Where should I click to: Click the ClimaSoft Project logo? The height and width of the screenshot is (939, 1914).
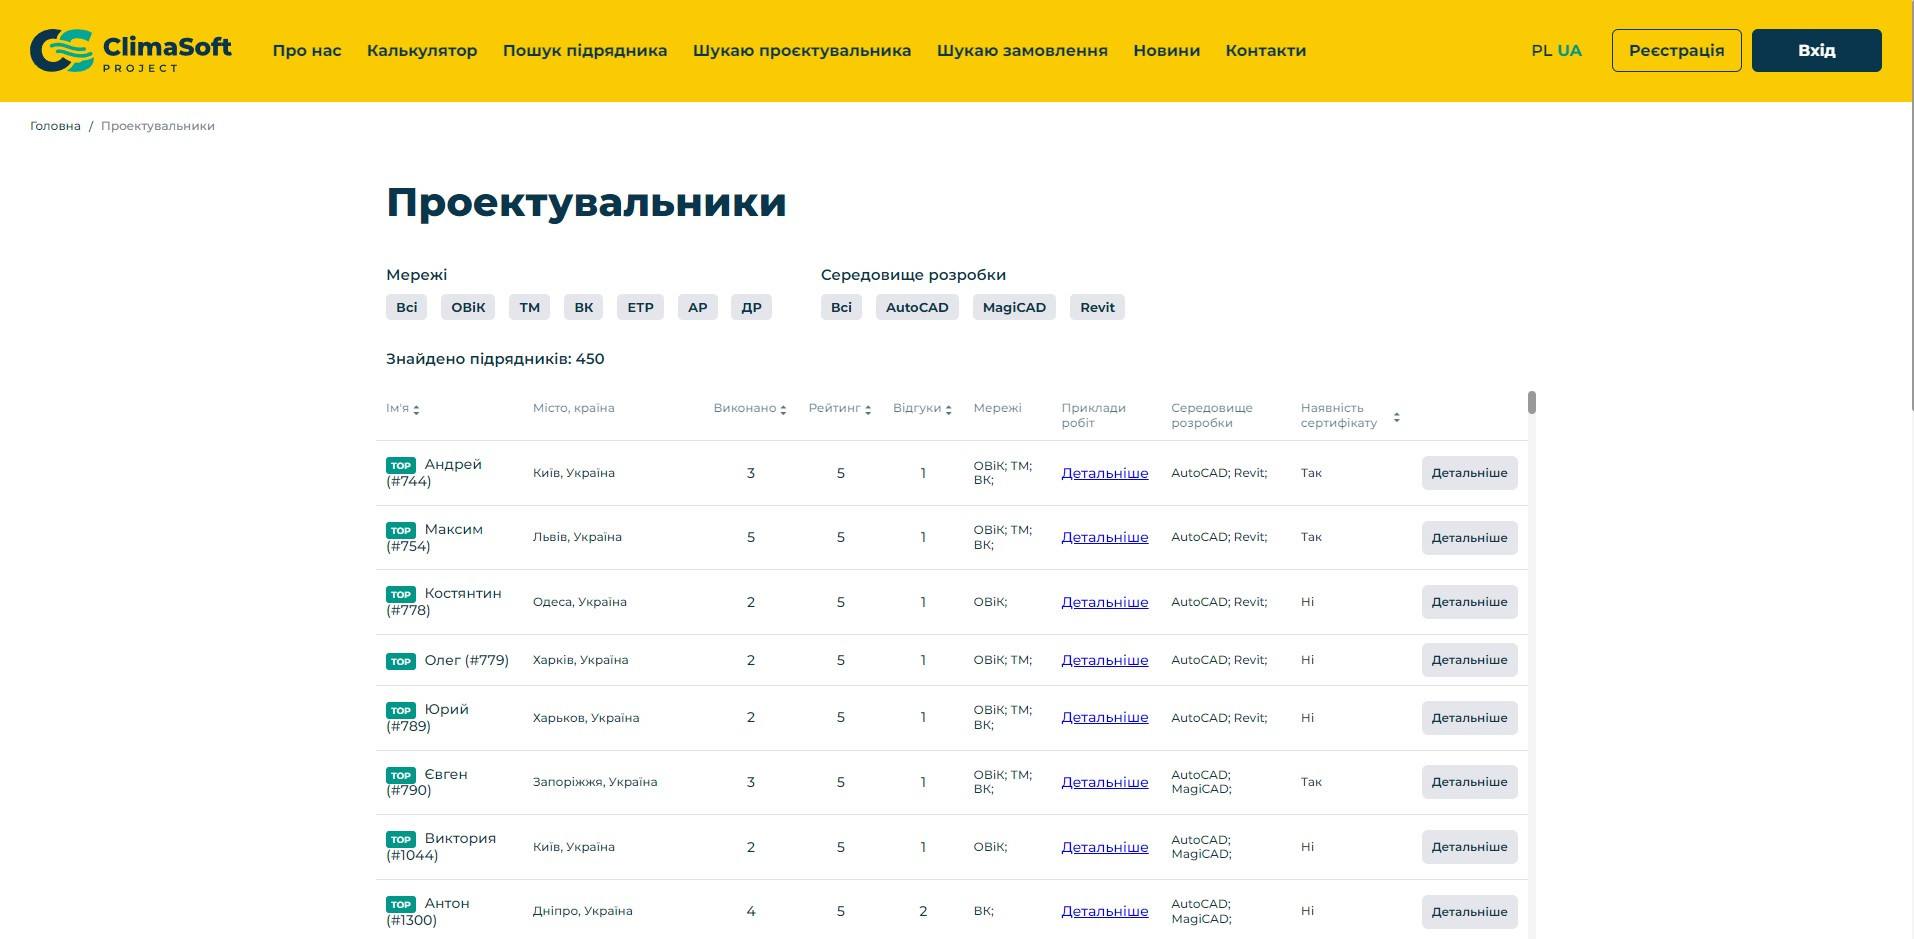[x=131, y=50]
